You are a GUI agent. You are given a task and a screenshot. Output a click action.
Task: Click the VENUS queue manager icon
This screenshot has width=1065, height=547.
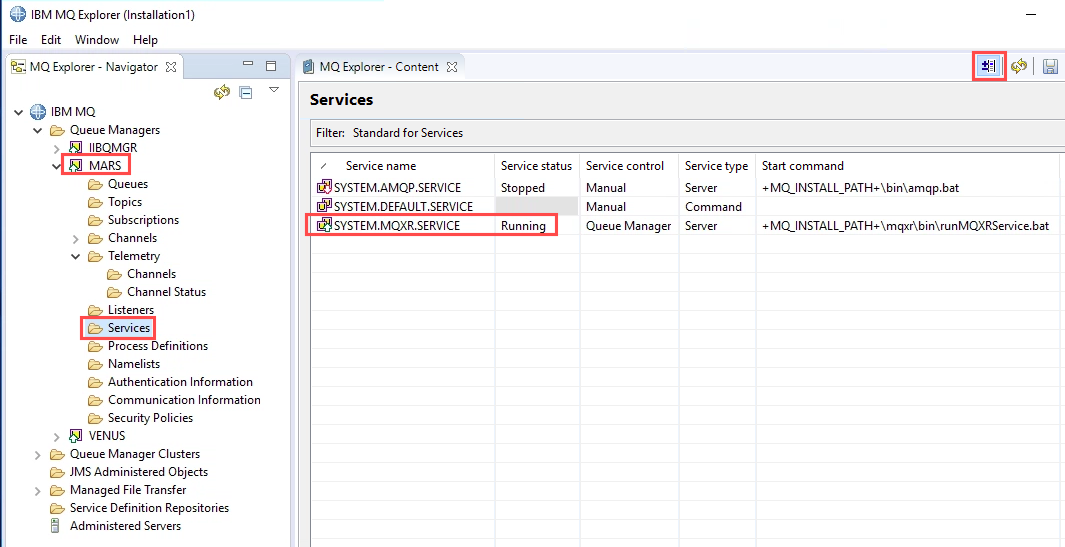76,436
